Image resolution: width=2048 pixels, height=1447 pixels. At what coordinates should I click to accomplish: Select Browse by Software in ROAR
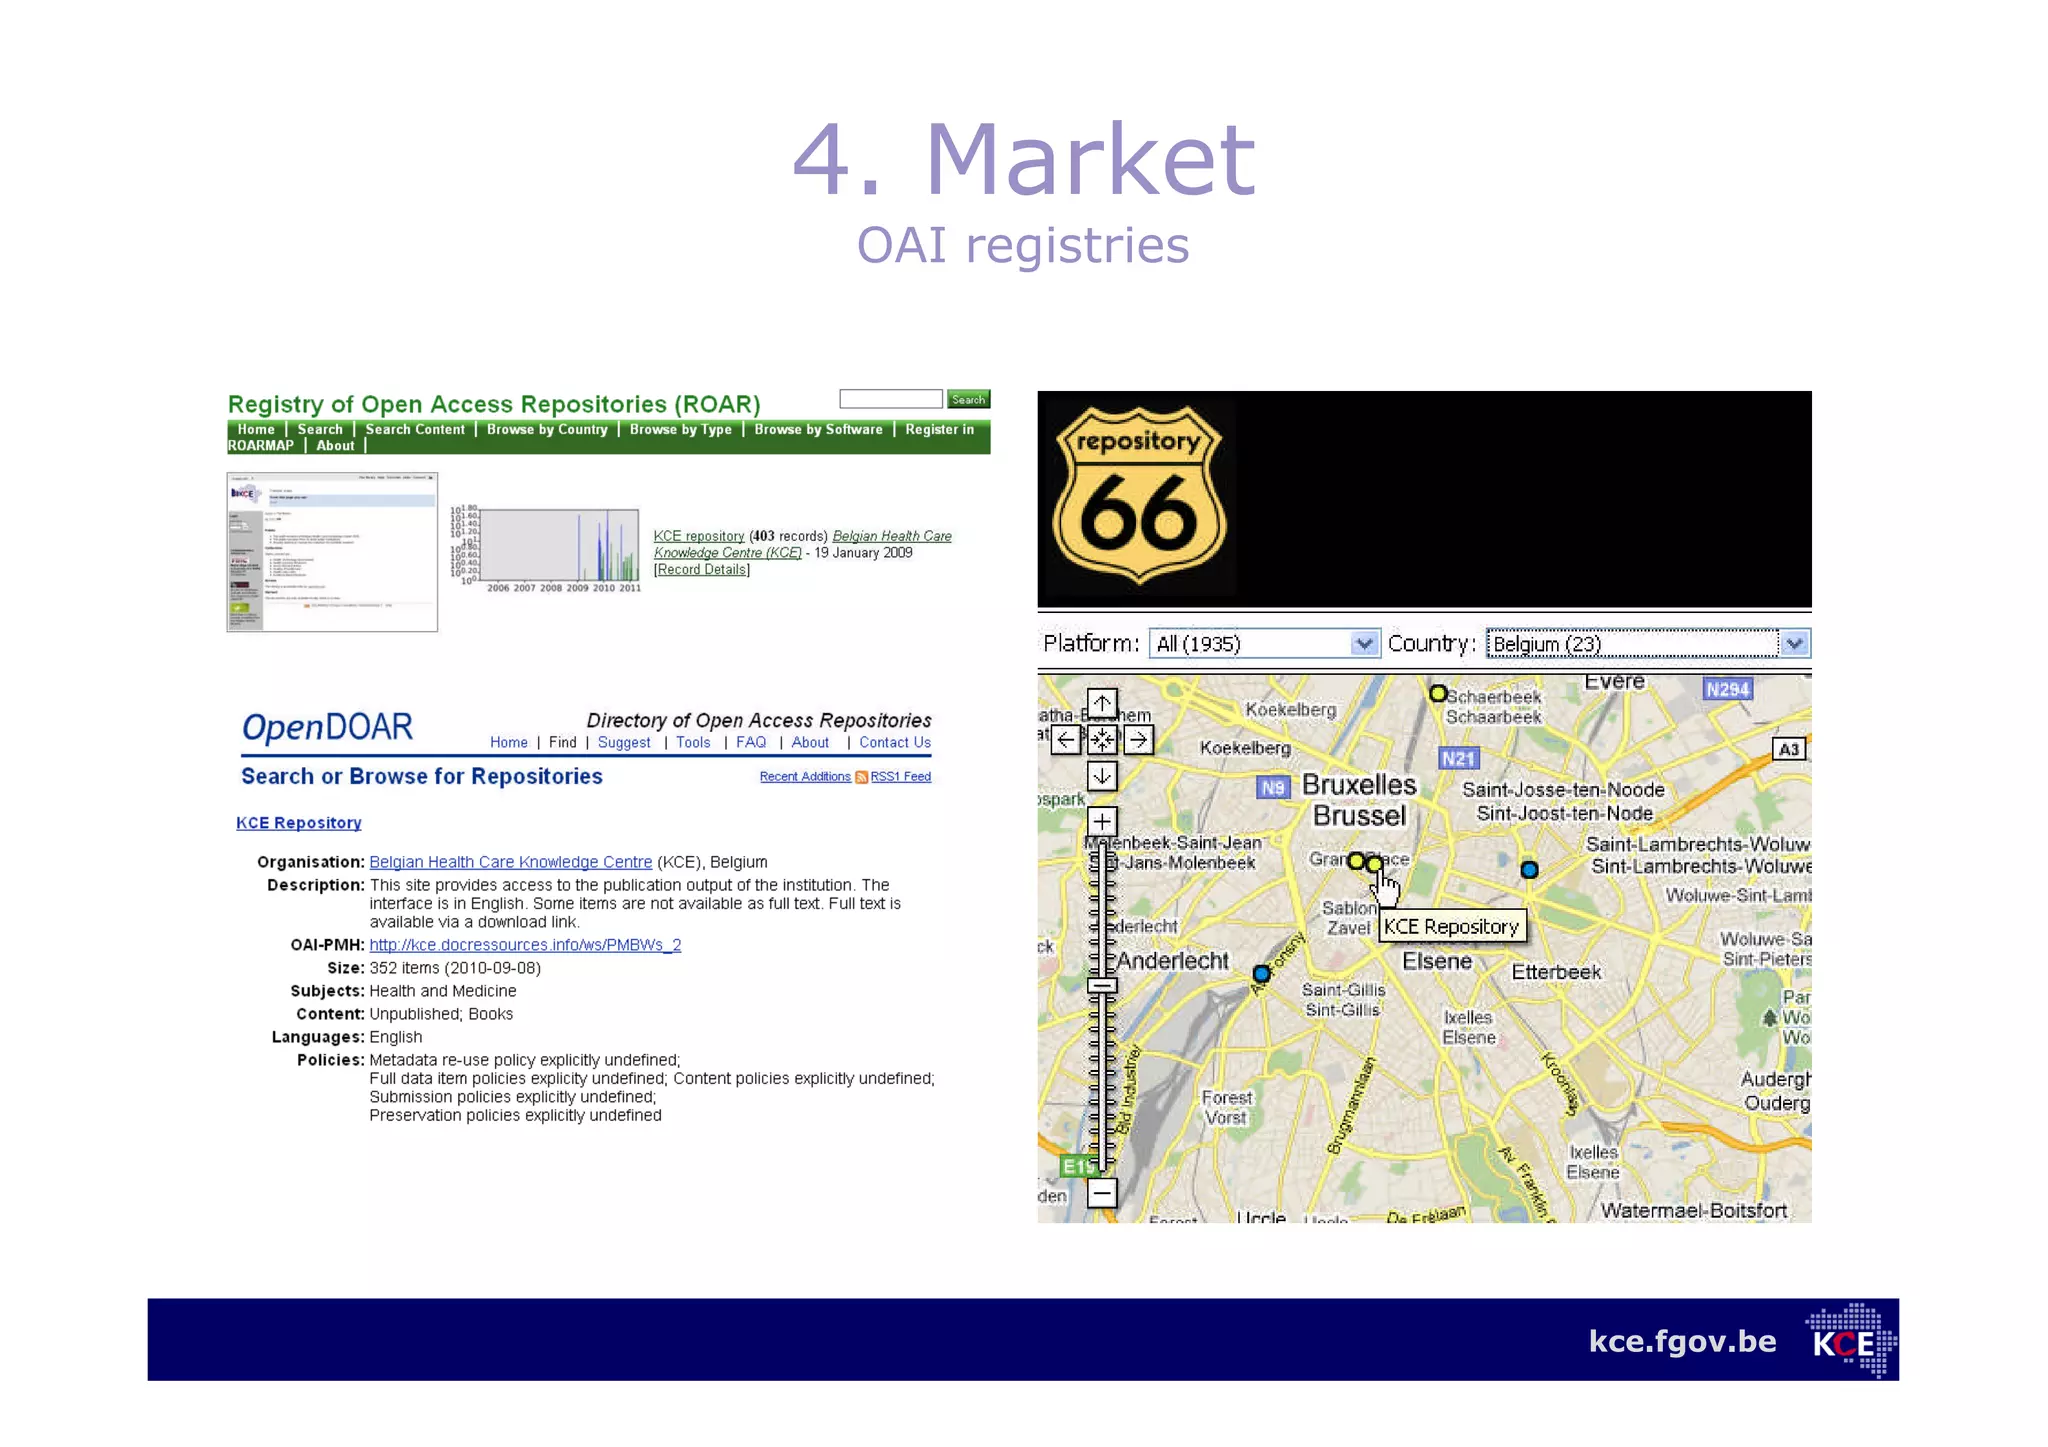tap(818, 429)
